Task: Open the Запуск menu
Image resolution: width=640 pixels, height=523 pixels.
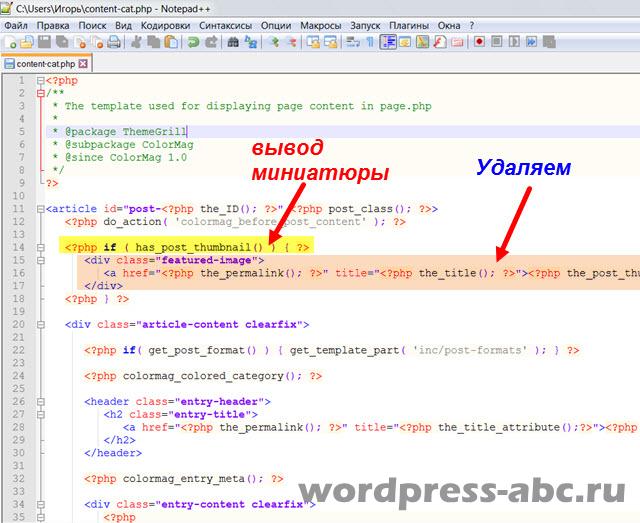Action: [x=365, y=26]
